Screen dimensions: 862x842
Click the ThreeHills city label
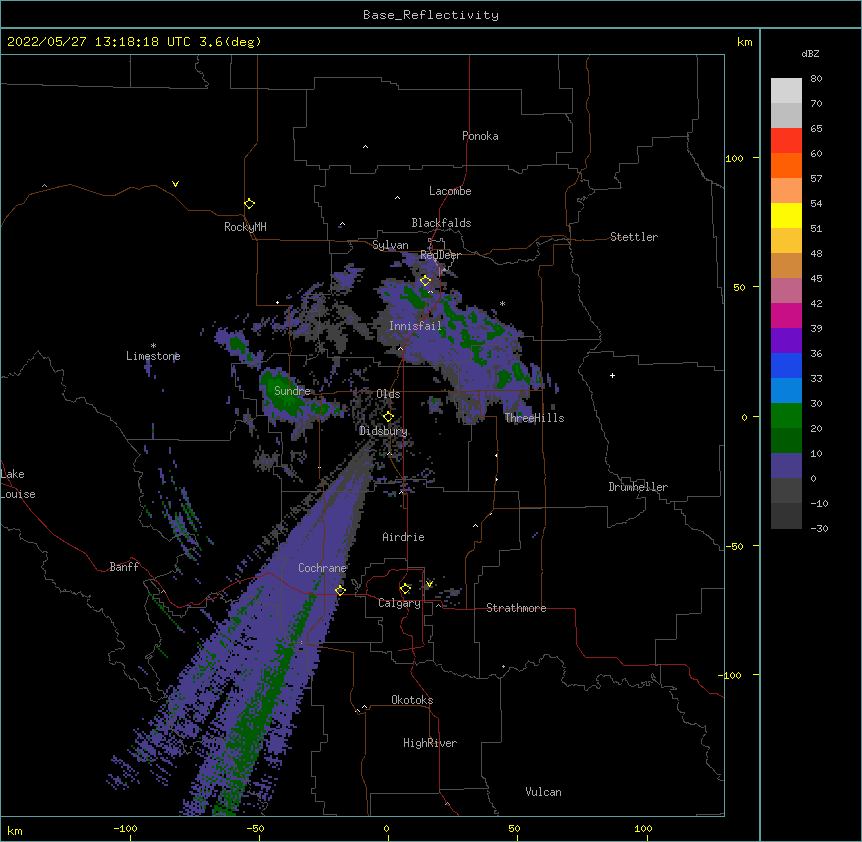coord(534,418)
